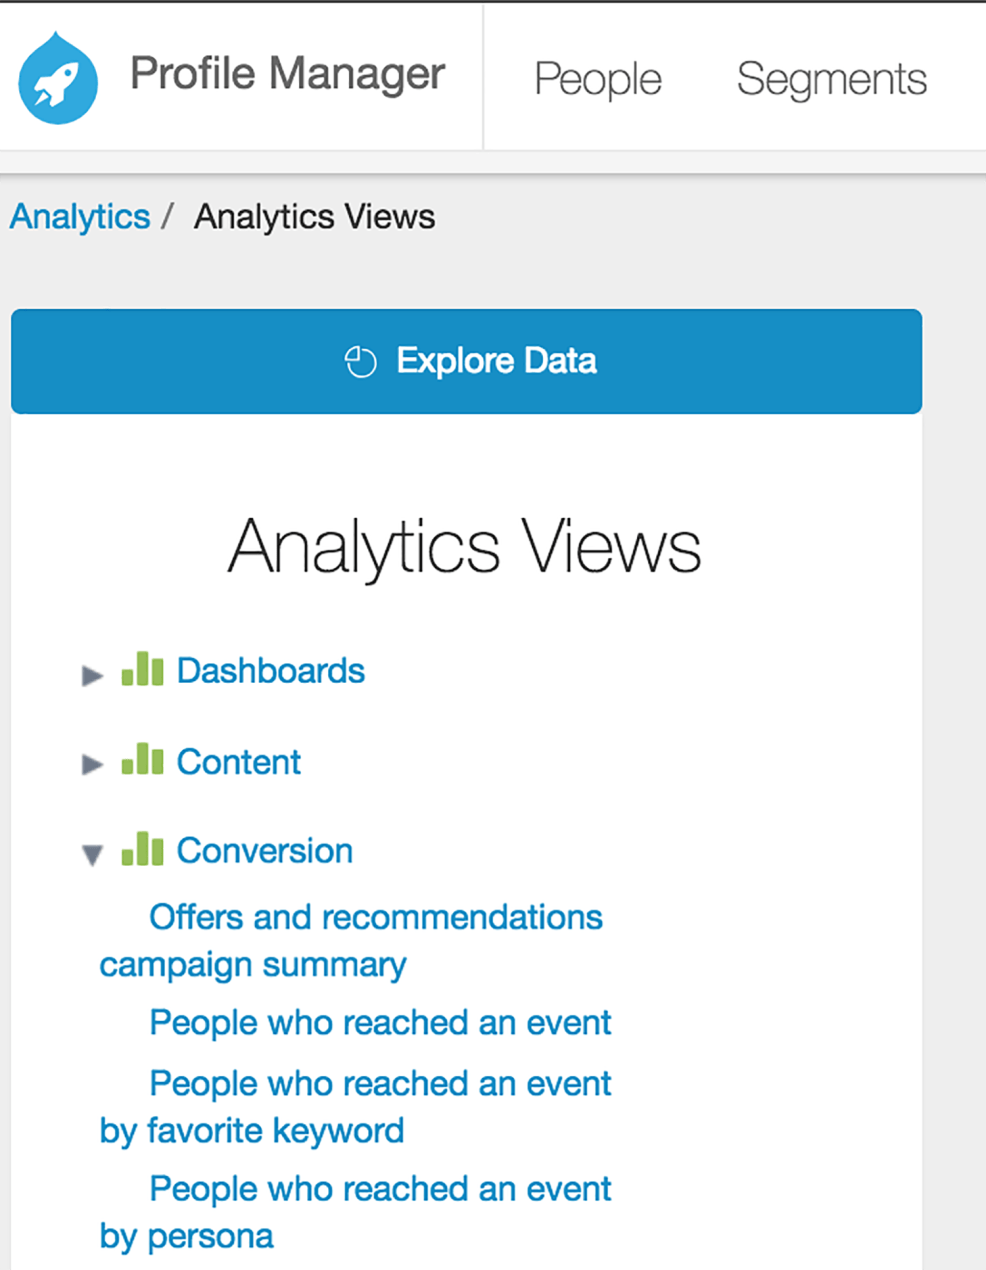
Task: Go to the Analytics breadcrumb link
Action: pyautogui.click(x=80, y=217)
